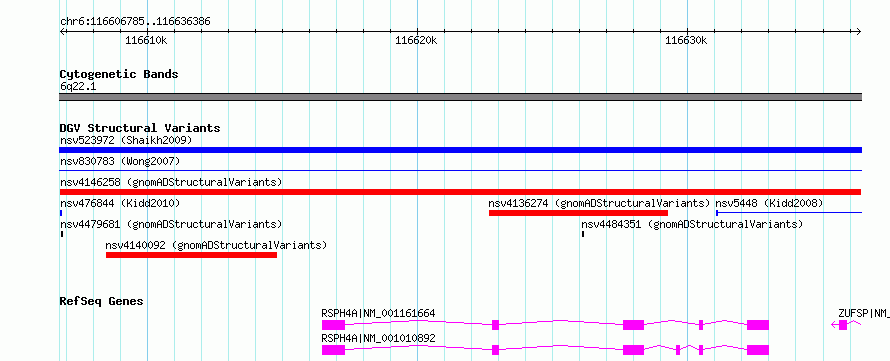
Task: Click the nsv4146258 gnomAD variant label
Action: point(171,182)
